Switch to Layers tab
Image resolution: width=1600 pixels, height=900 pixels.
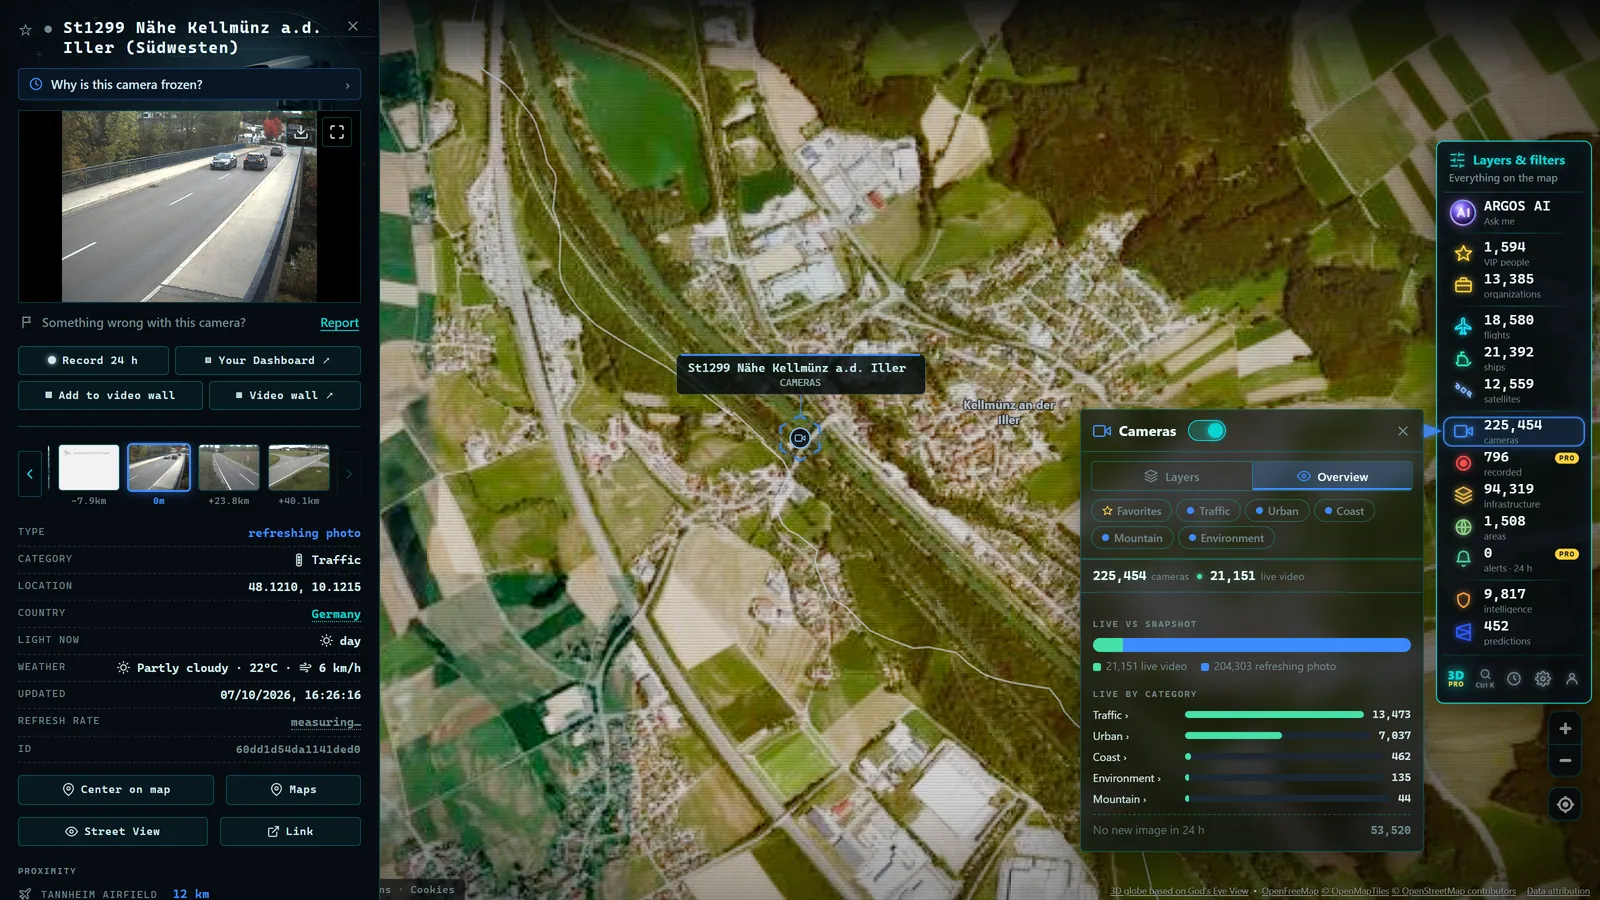tap(1172, 477)
